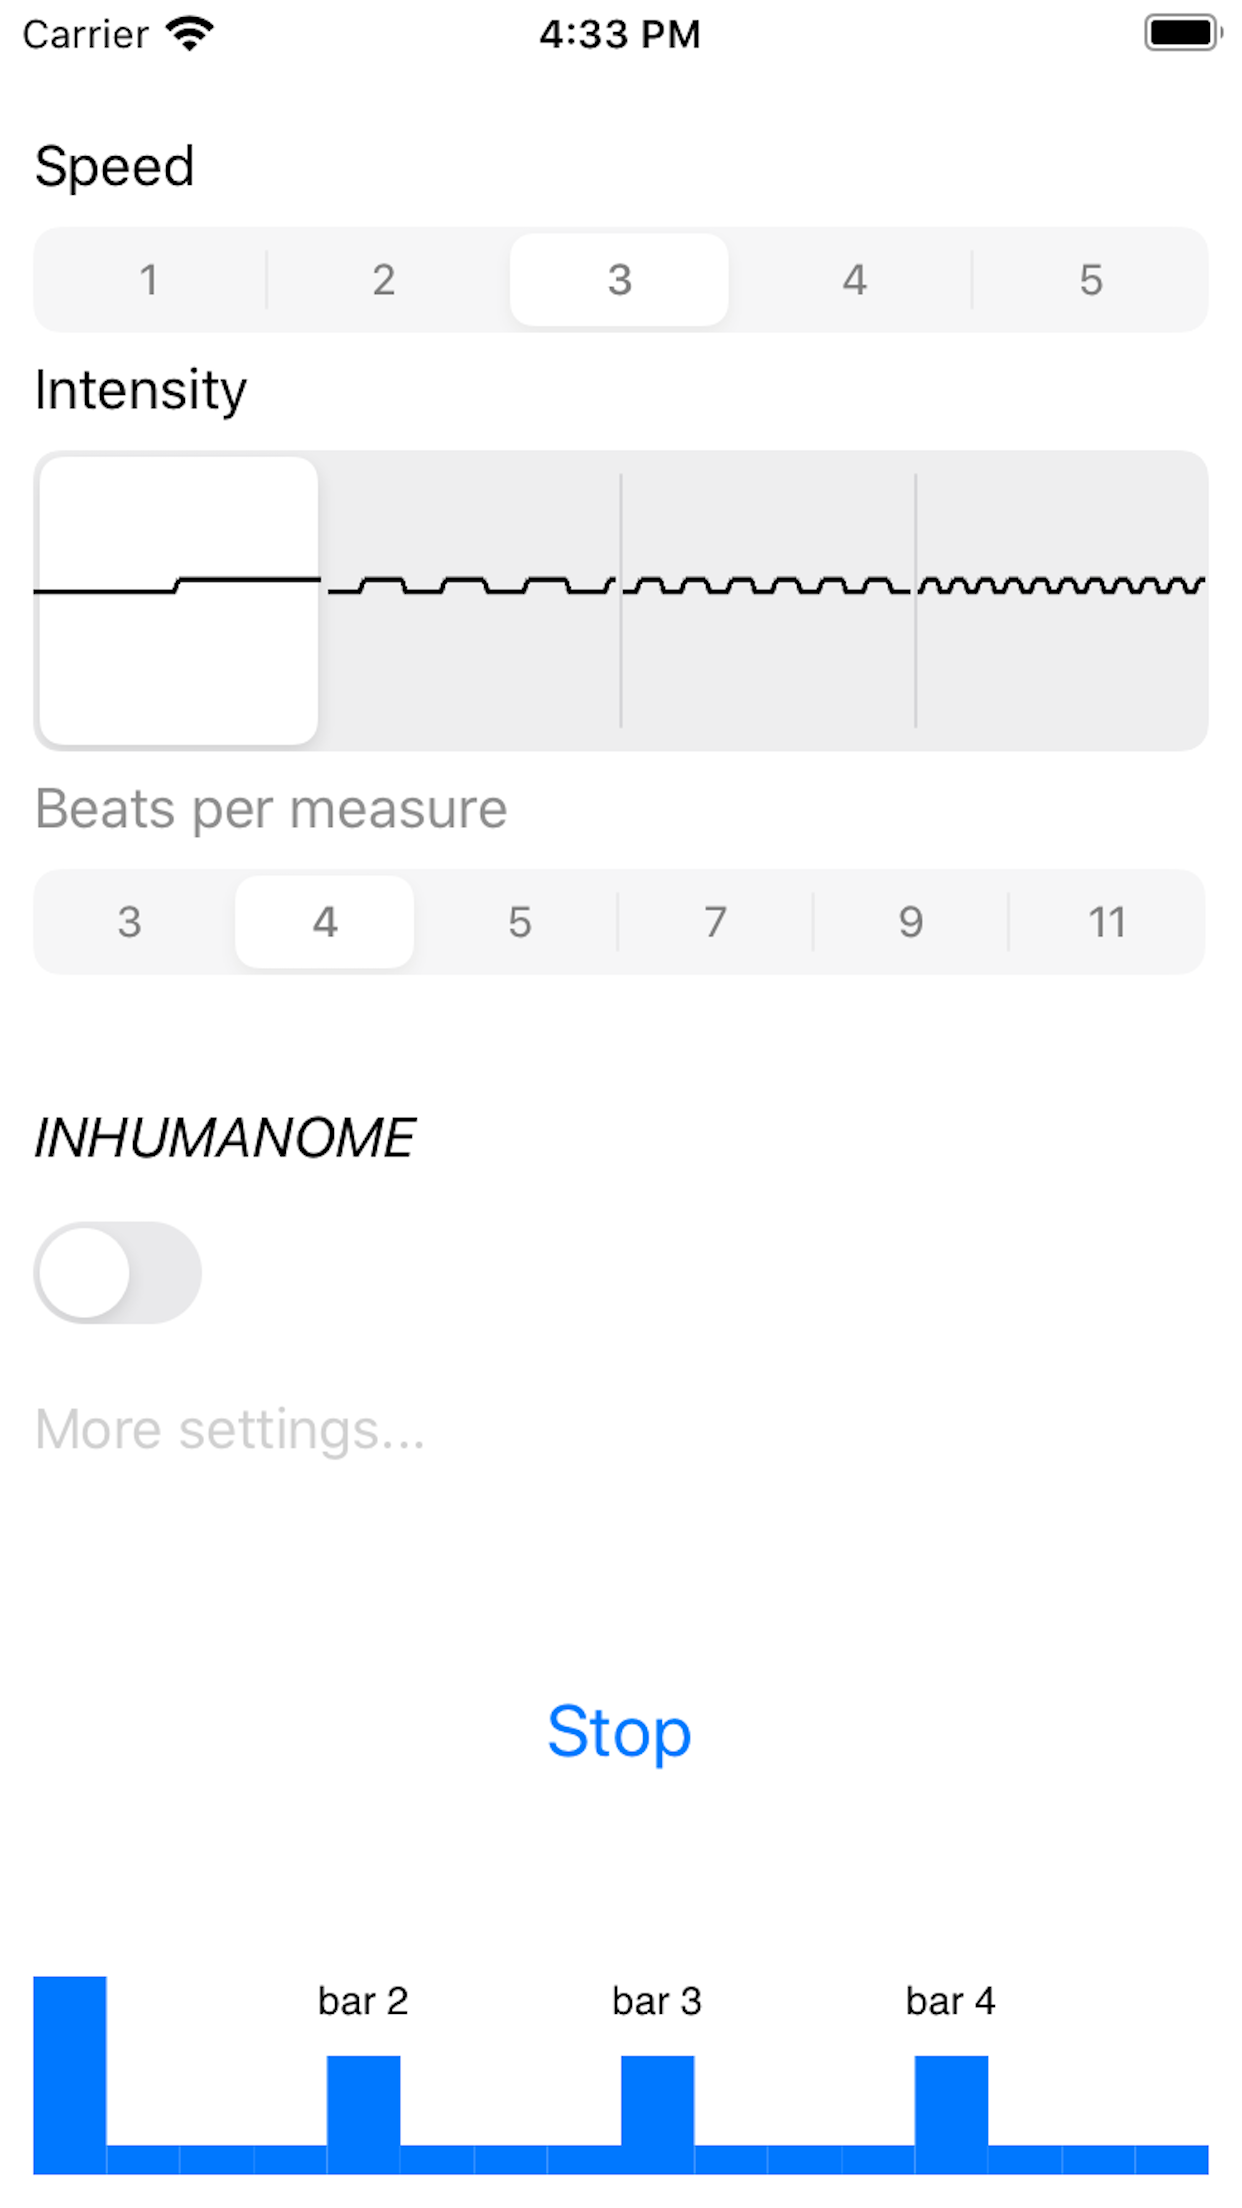This screenshot has height=2208, width=1242.
Task: Open More settings...
Action: [230, 1429]
